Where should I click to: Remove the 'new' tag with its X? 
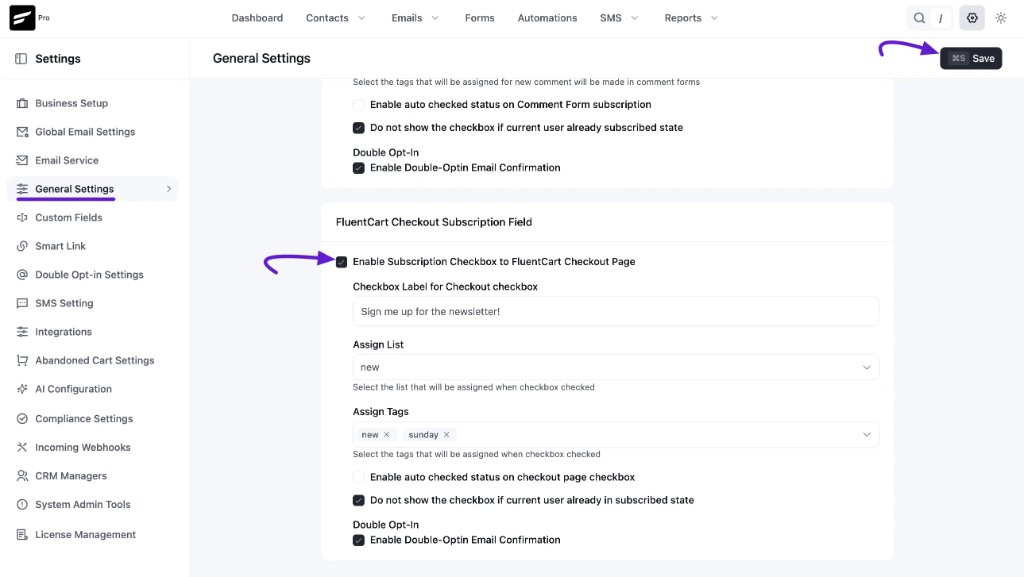coord(387,435)
